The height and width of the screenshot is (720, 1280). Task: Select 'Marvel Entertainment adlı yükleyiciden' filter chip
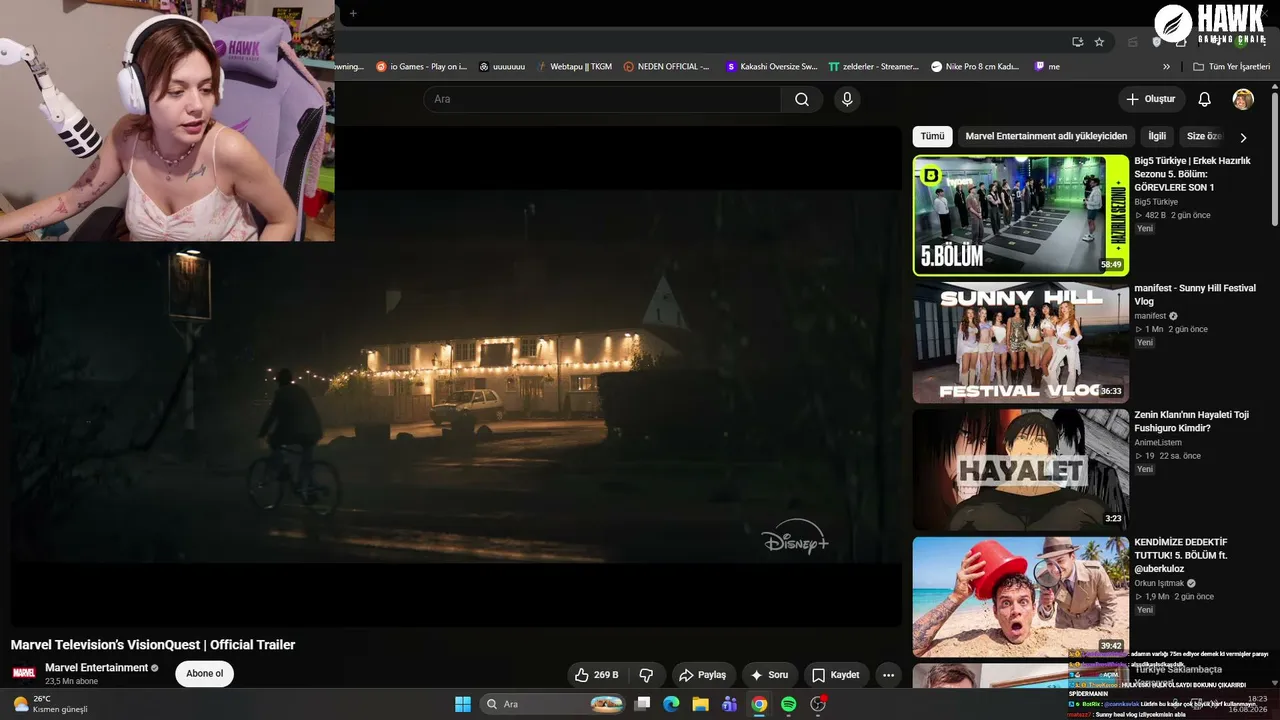pos(1046,136)
